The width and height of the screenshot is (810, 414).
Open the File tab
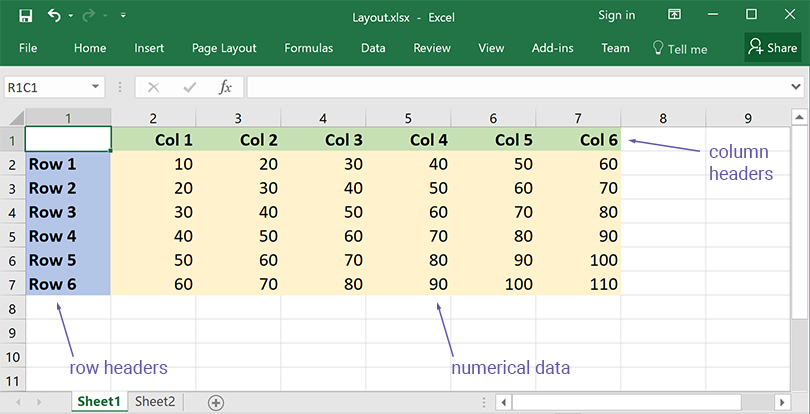[x=28, y=48]
